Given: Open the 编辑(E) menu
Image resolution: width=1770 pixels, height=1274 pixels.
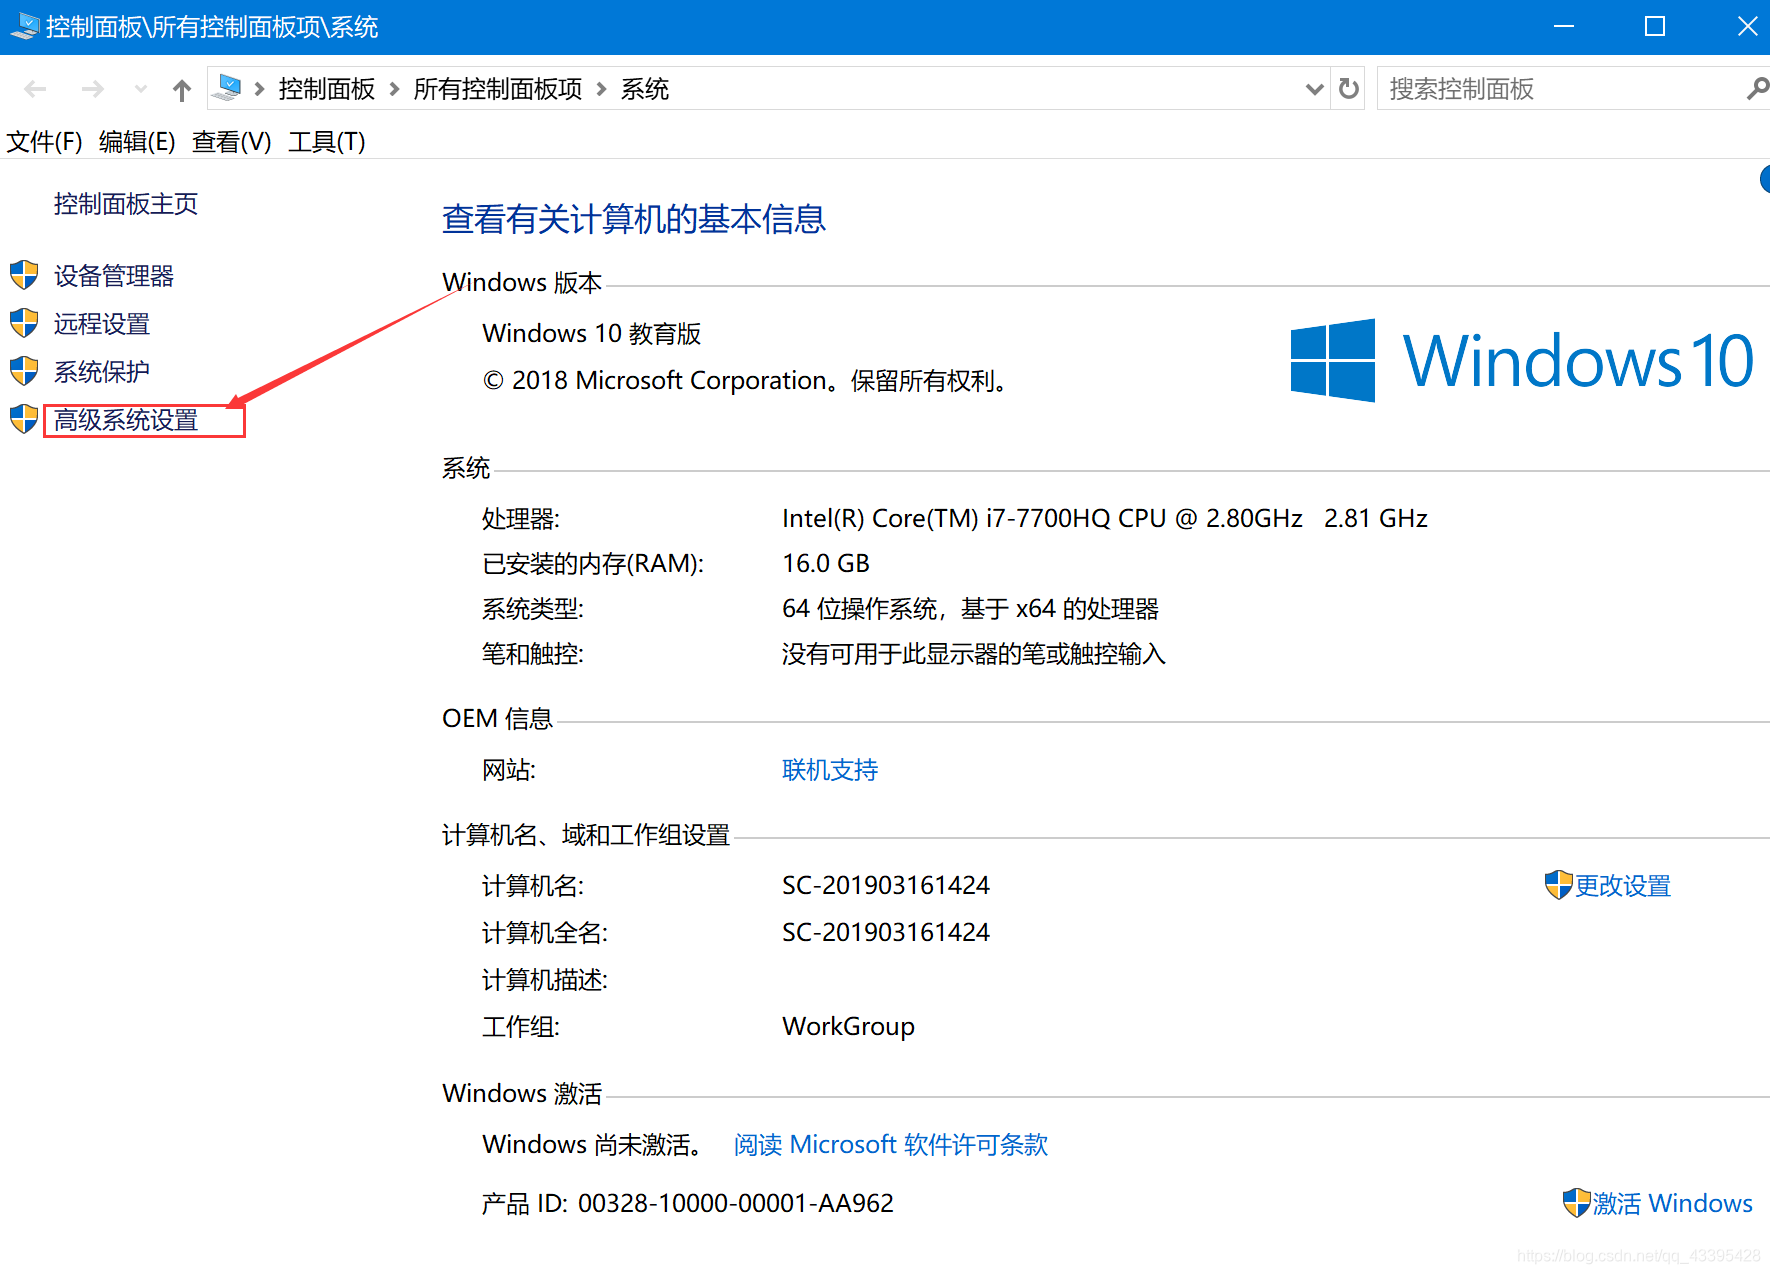Looking at the screenshot, I should click(137, 142).
